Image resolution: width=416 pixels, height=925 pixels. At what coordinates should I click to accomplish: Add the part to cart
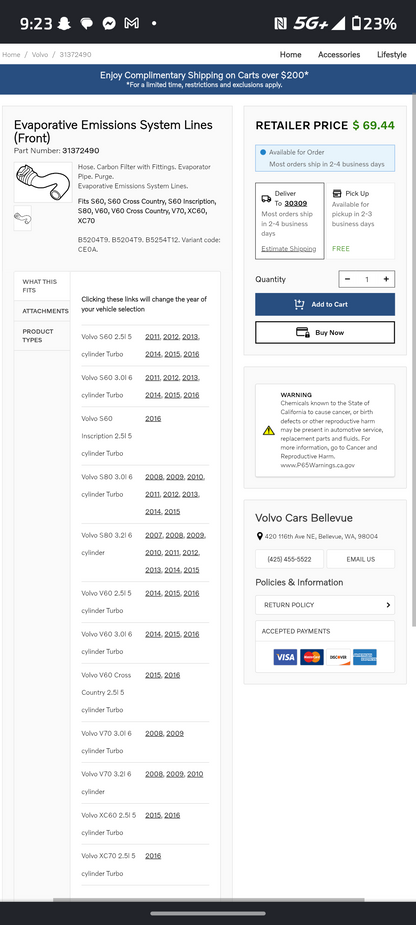(325, 304)
